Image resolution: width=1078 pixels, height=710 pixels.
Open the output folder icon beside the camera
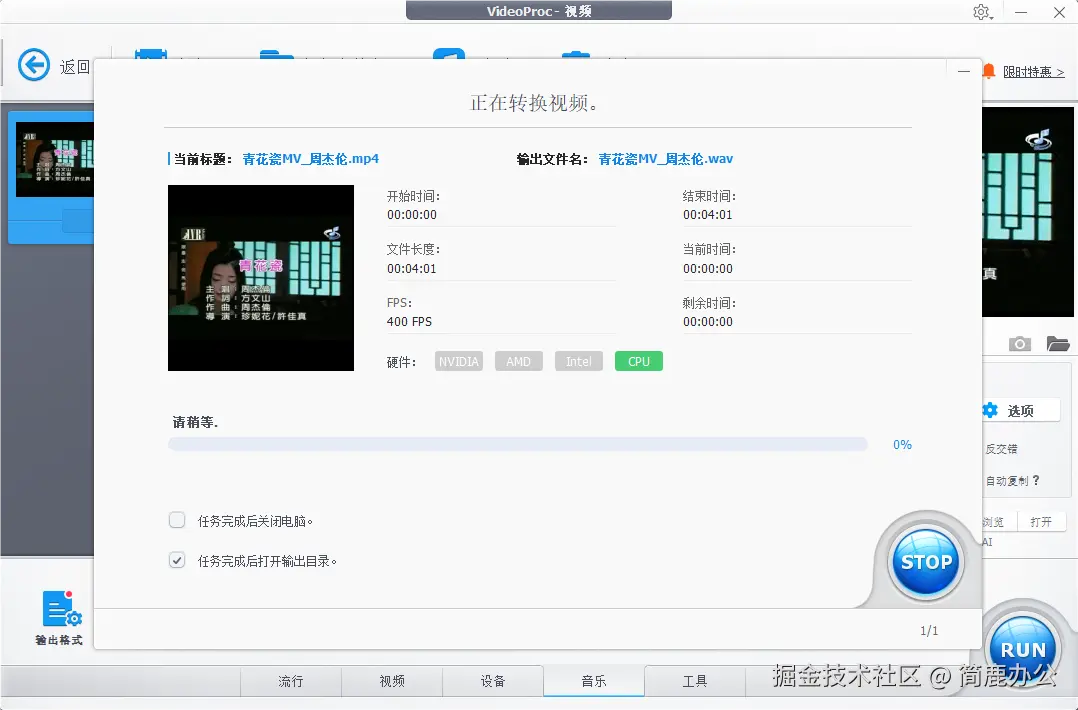coord(1056,343)
